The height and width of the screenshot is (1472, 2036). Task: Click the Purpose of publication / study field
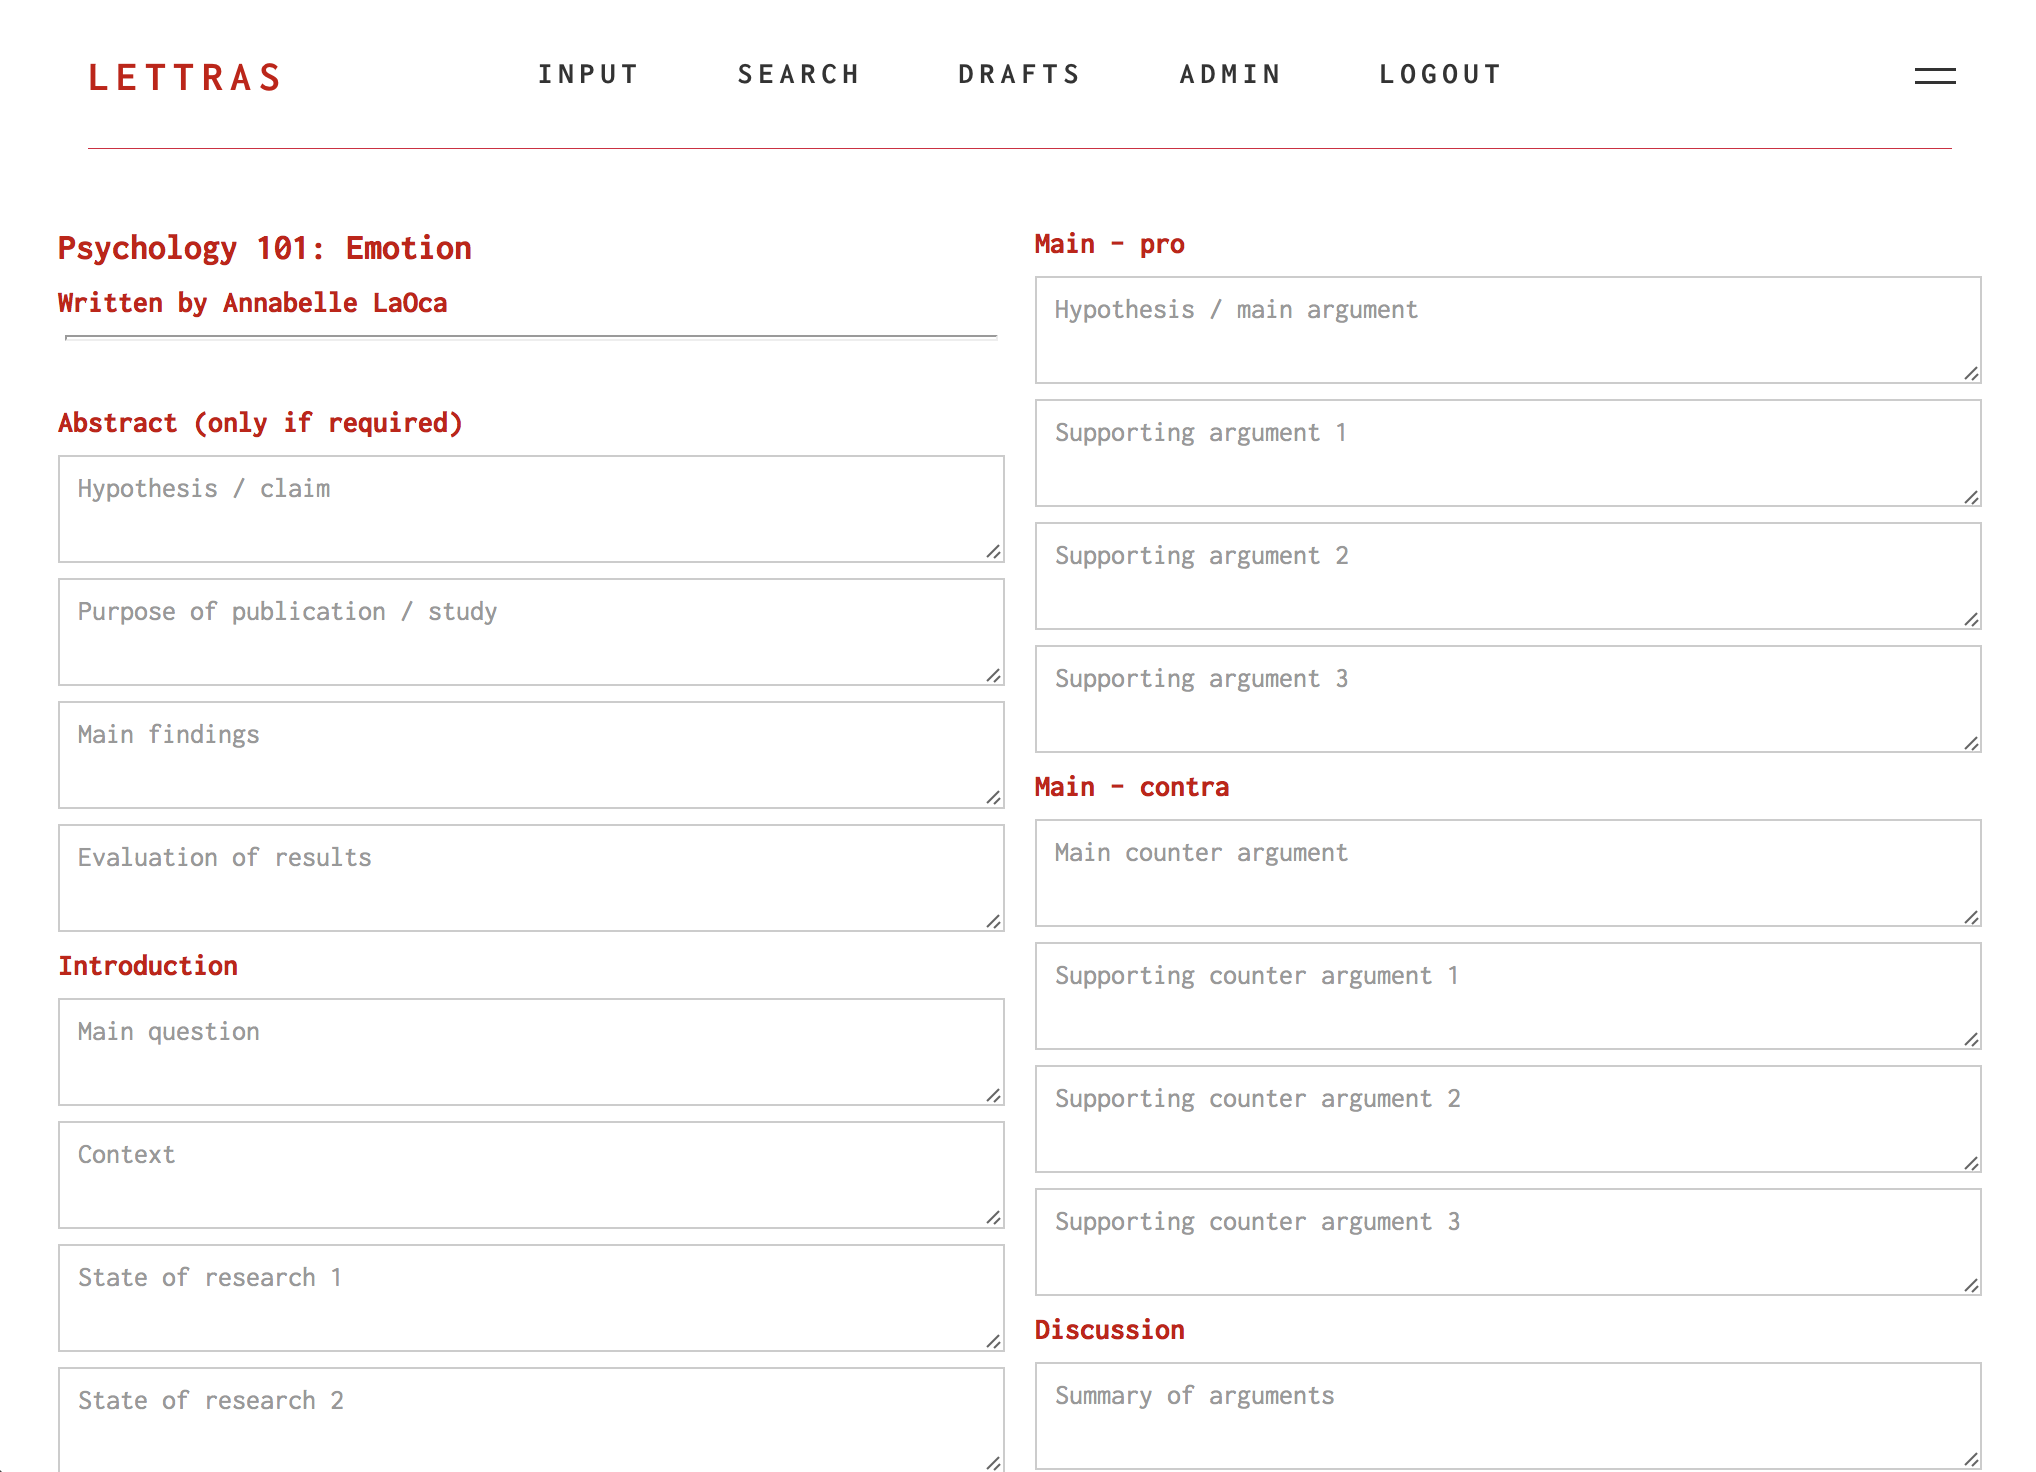coord(531,632)
